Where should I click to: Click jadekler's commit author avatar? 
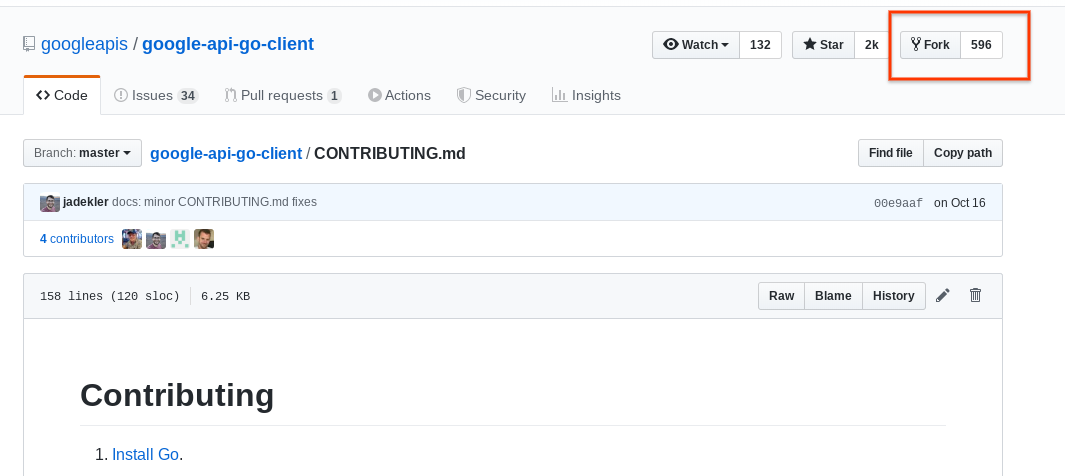(50, 203)
